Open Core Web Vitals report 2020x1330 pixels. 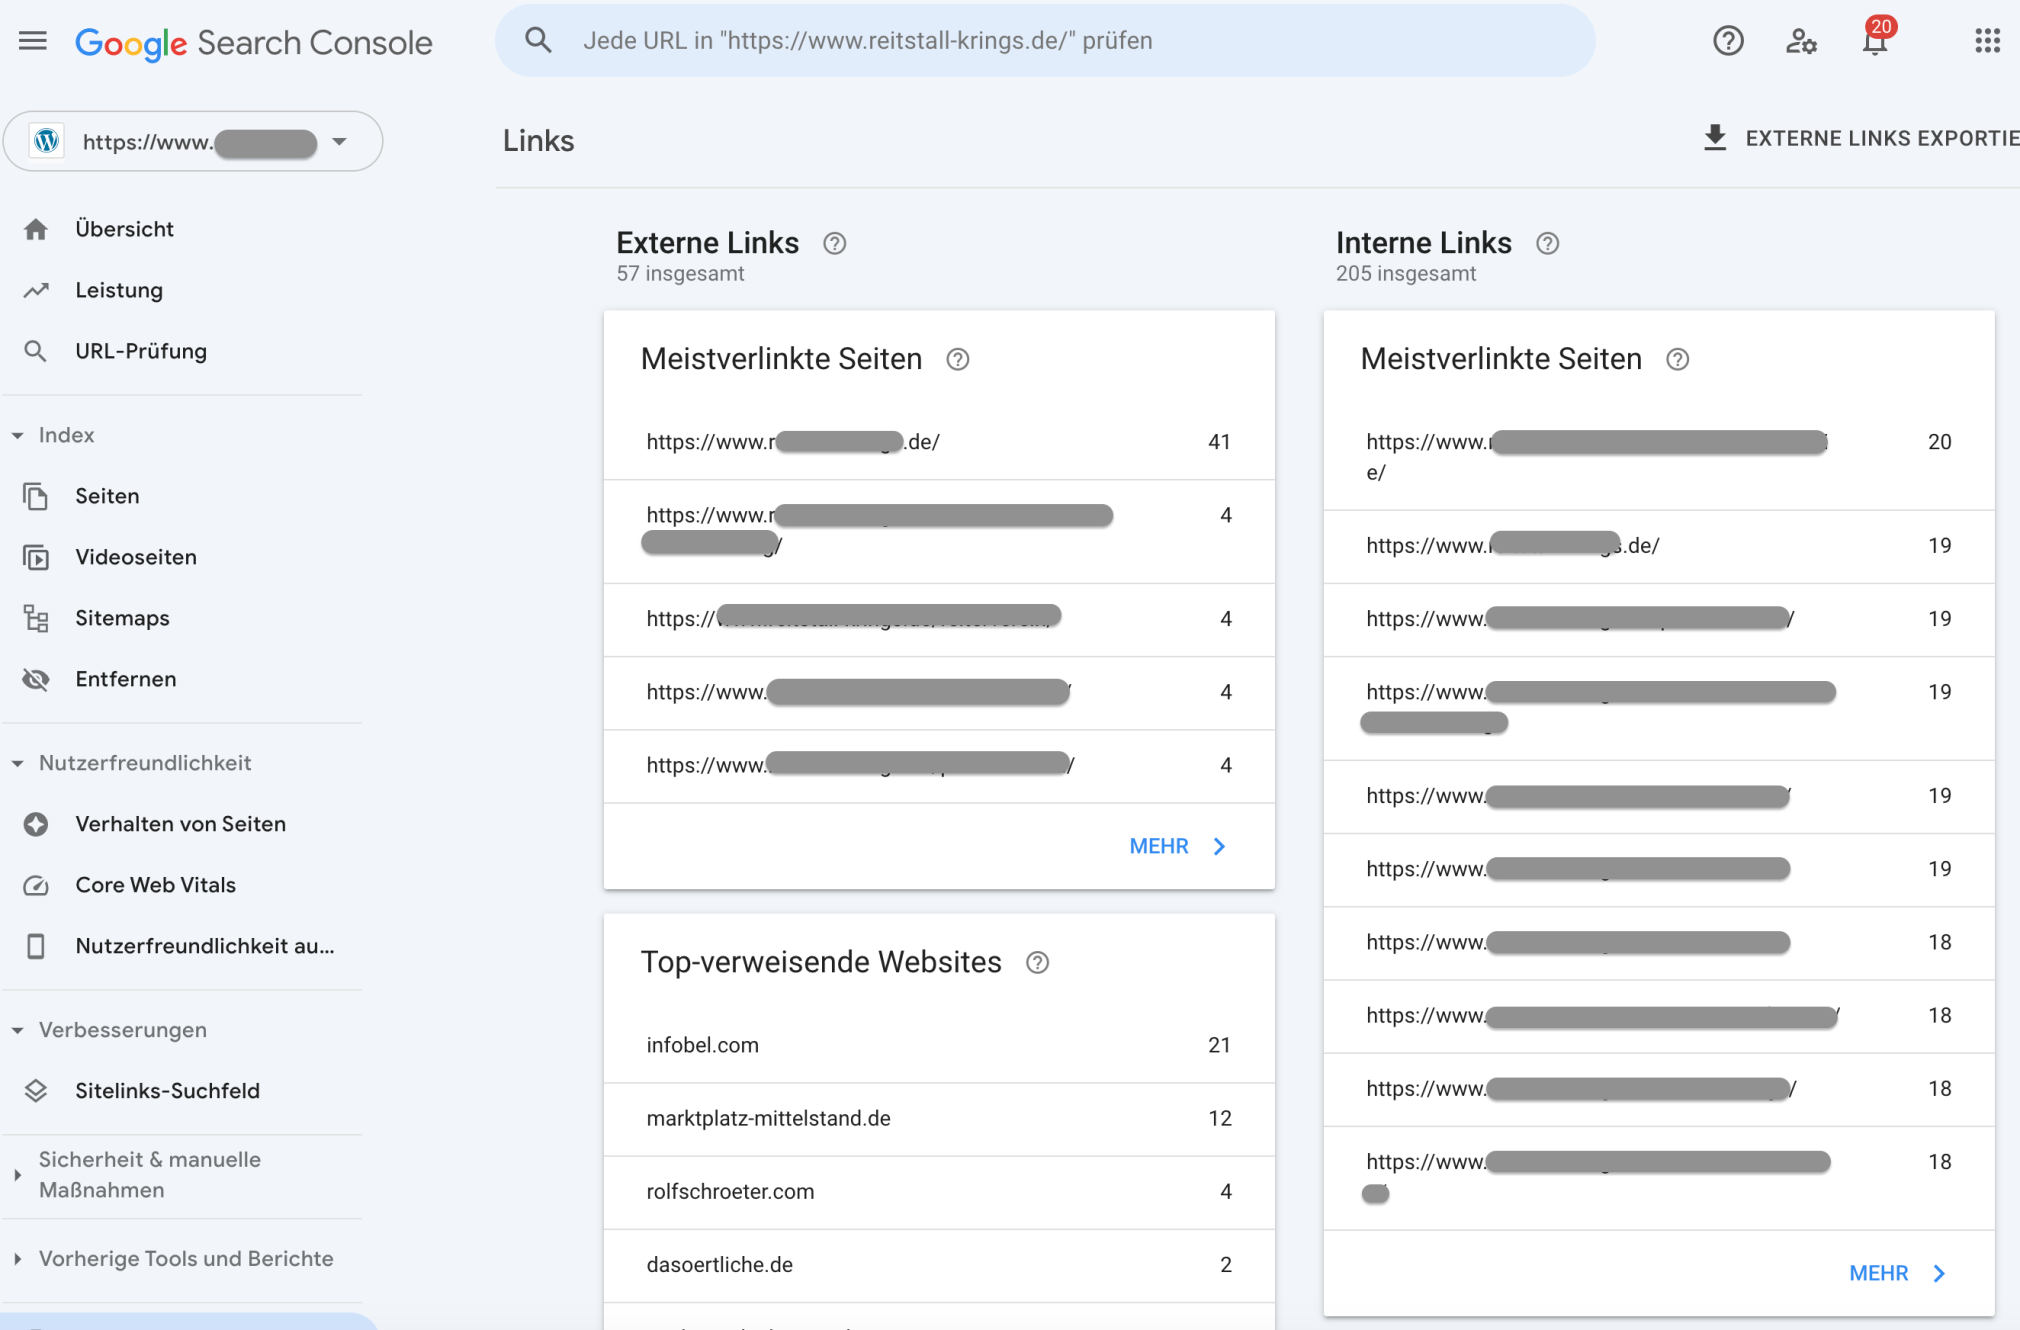[155, 885]
